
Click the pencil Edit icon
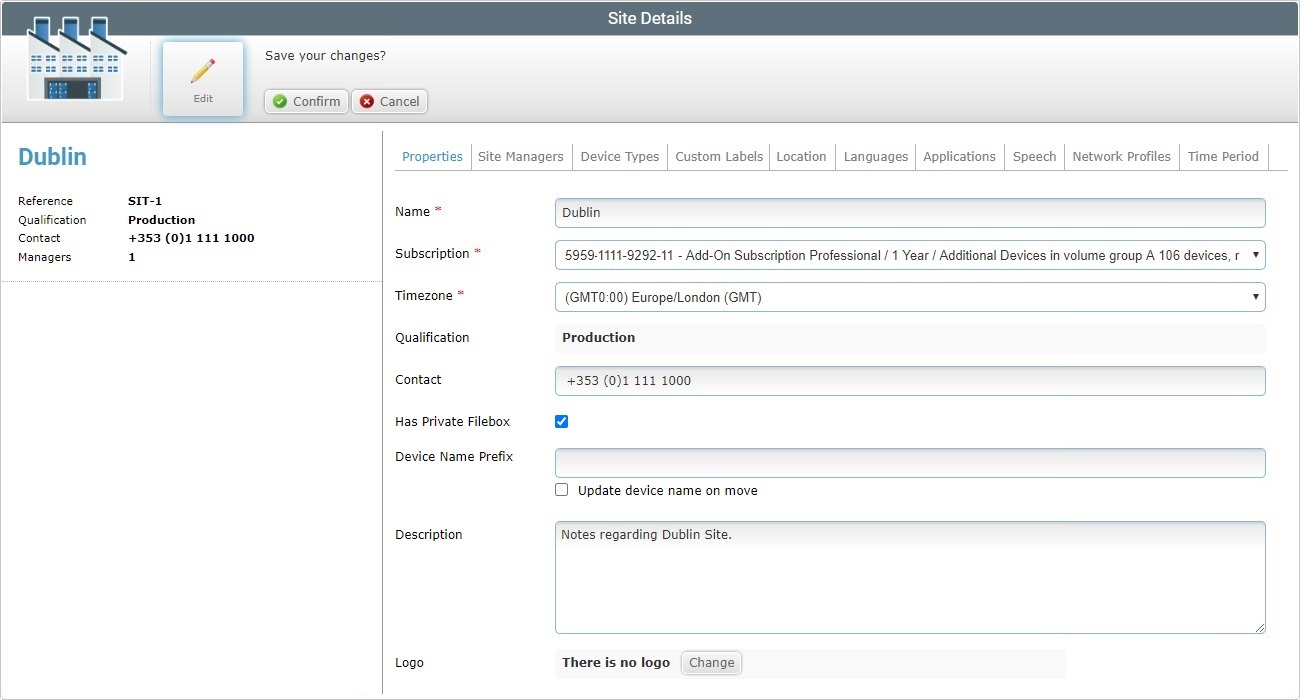click(203, 72)
